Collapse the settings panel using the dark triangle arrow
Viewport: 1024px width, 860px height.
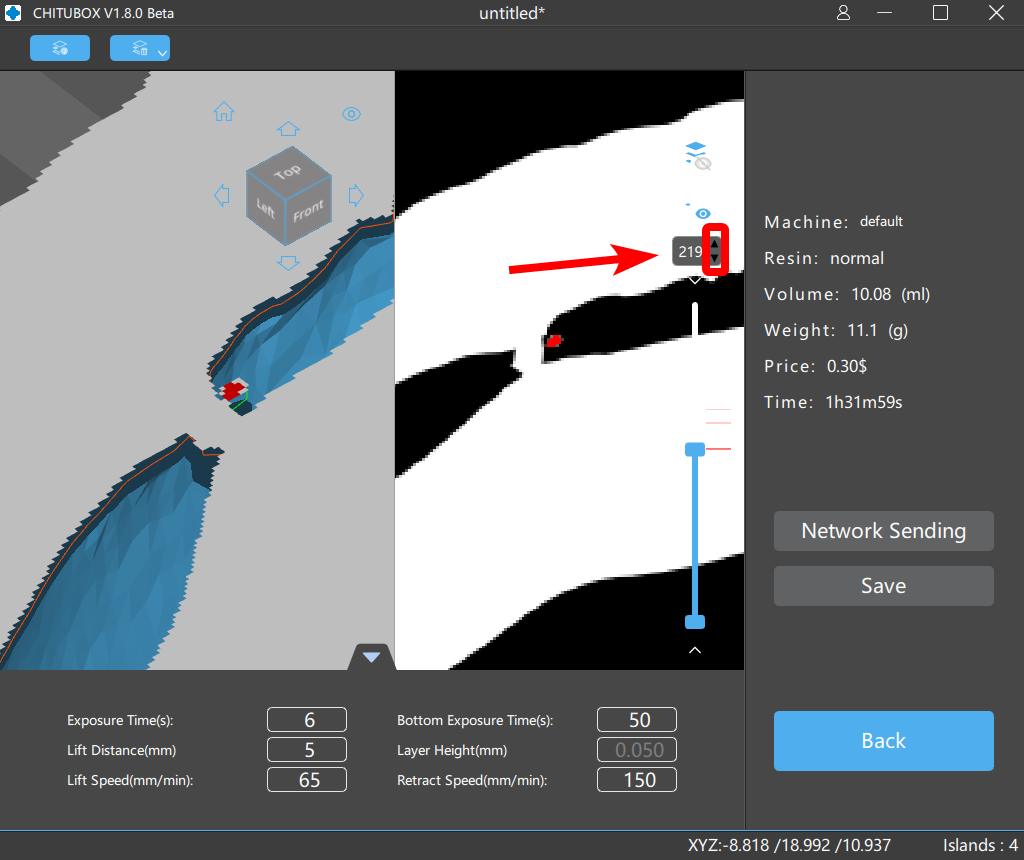tap(370, 656)
